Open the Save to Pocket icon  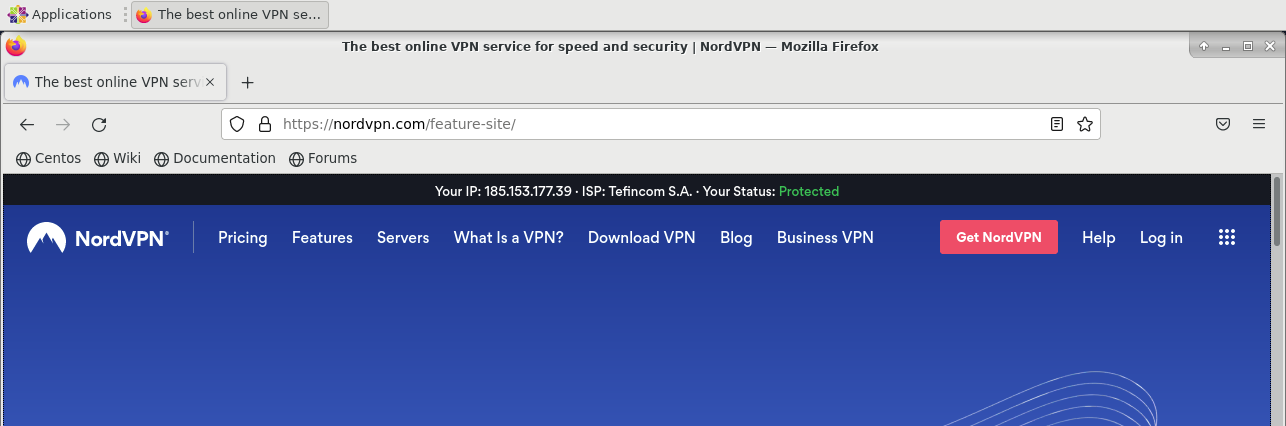(1222, 124)
